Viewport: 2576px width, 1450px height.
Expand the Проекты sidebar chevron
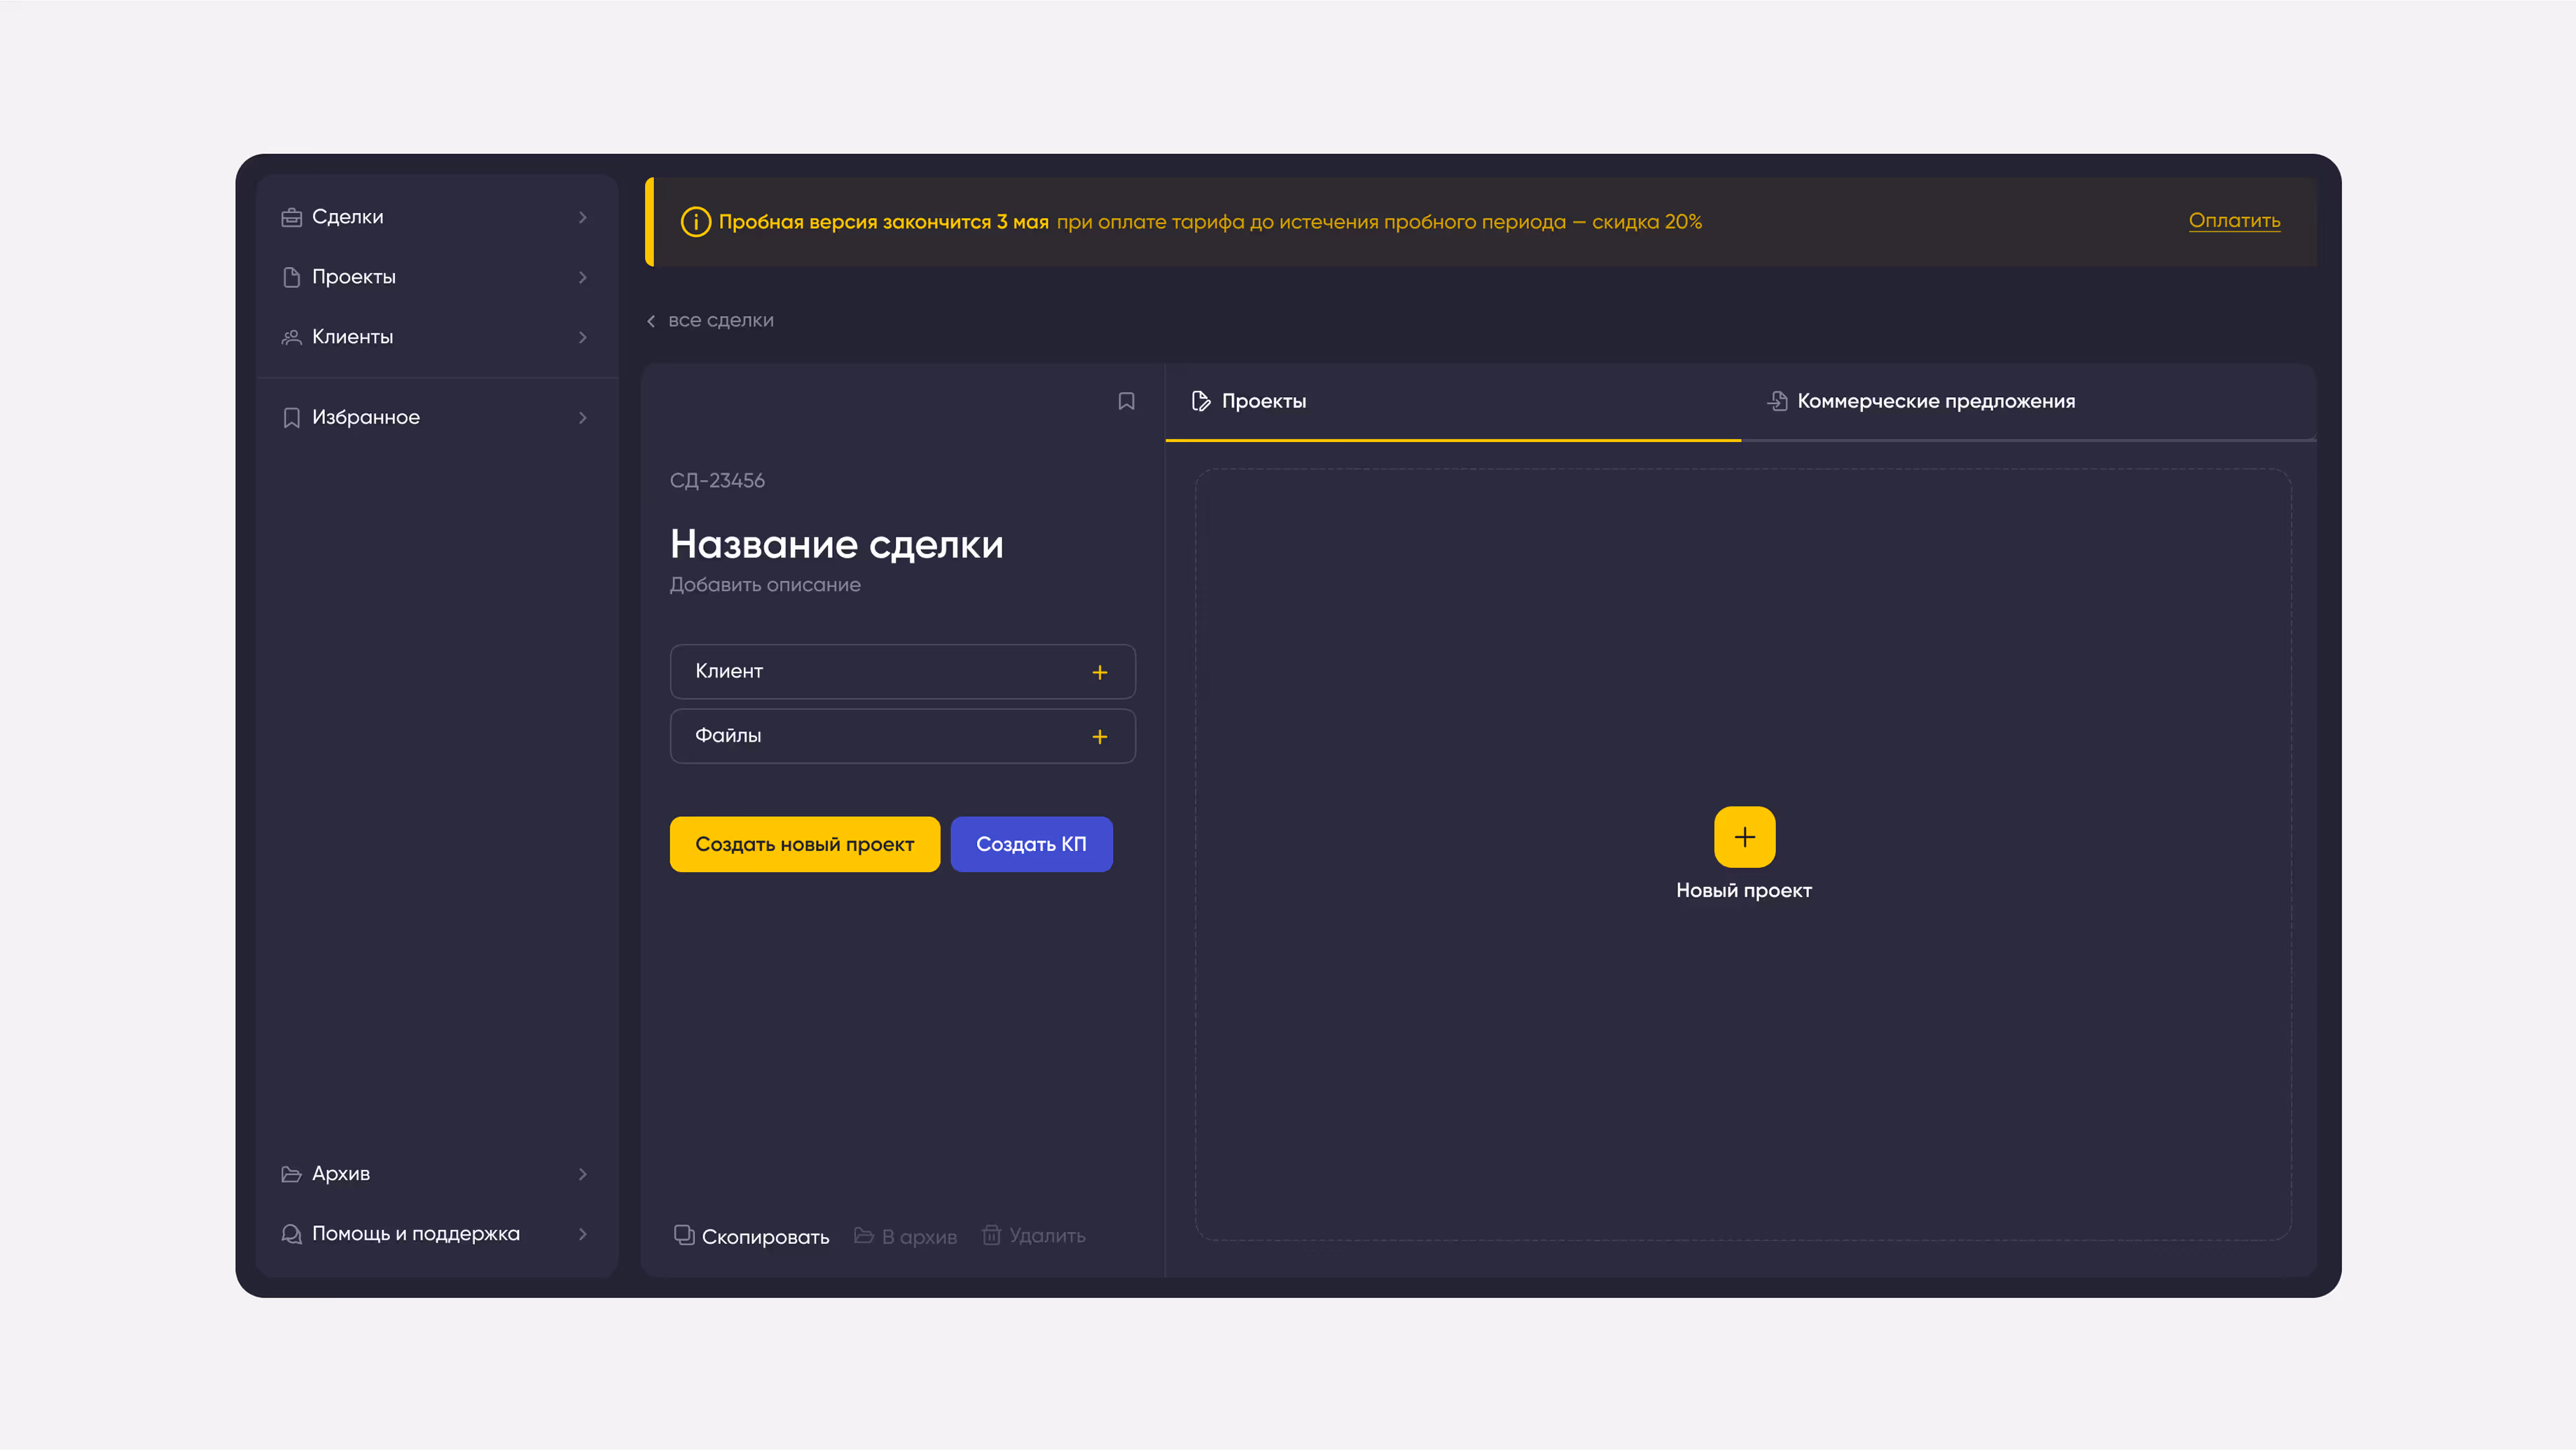(583, 277)
